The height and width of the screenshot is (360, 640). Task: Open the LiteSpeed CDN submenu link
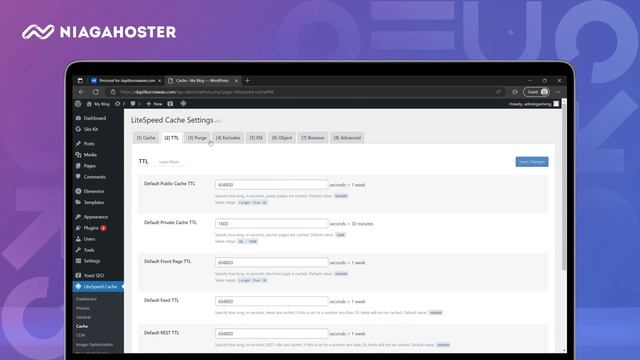[x=80, y=335]
